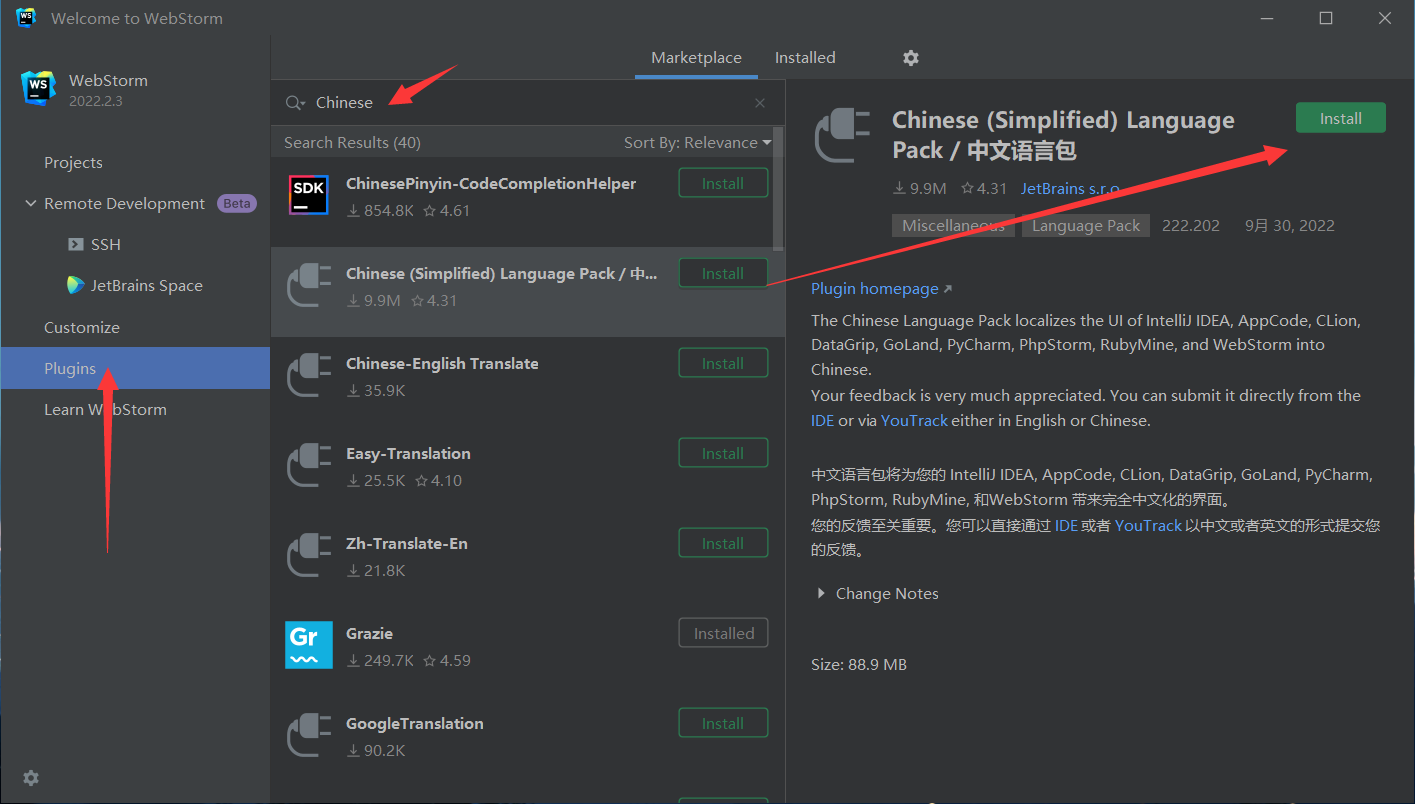This screenshot has height=804, width=1415.
Task: Install ChinesePinyin-CodeCompletionHelper plugin
Action: [x=723, y=183]
